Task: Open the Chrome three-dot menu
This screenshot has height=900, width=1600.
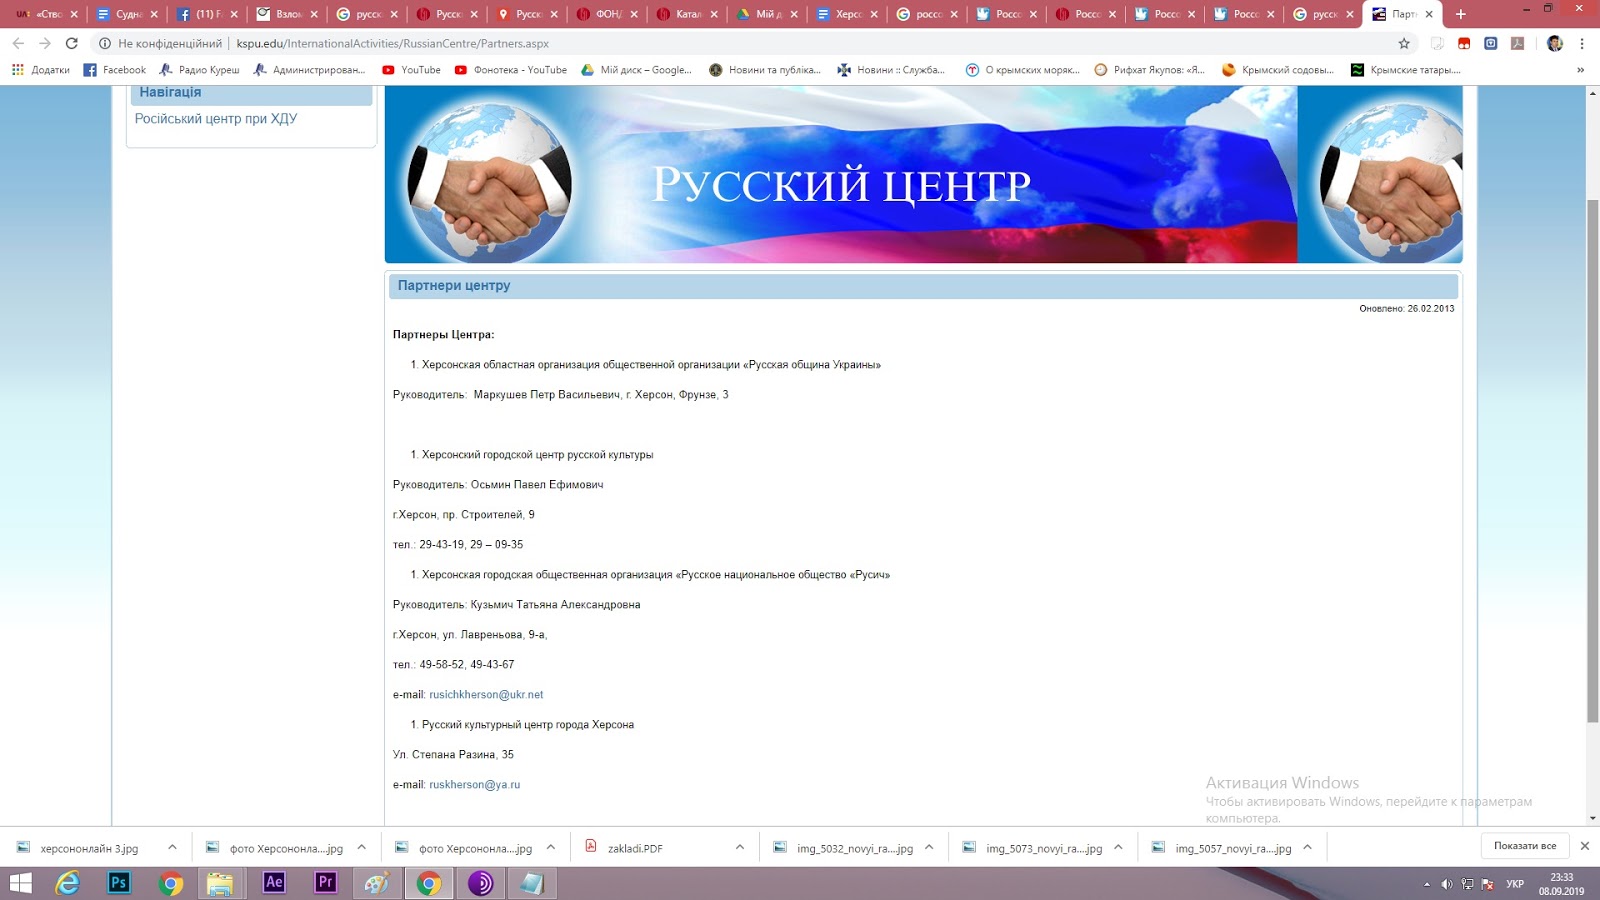Action: 1582,43
